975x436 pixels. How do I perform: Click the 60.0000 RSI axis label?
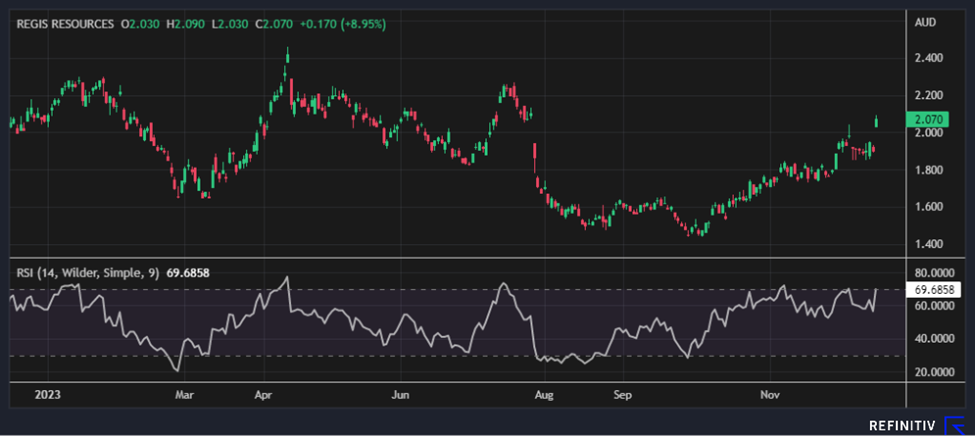click(x=933, y=306)
